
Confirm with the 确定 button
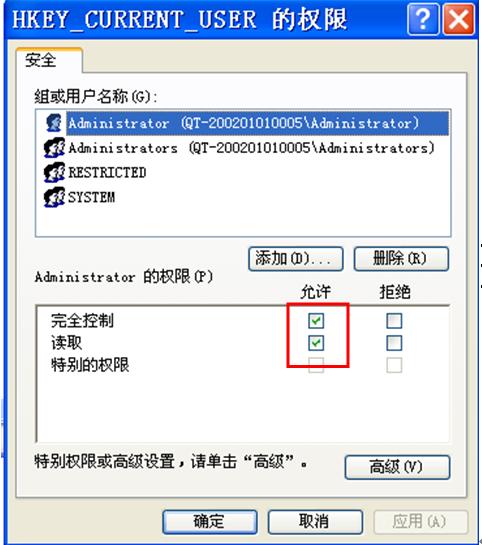point(210,521)
